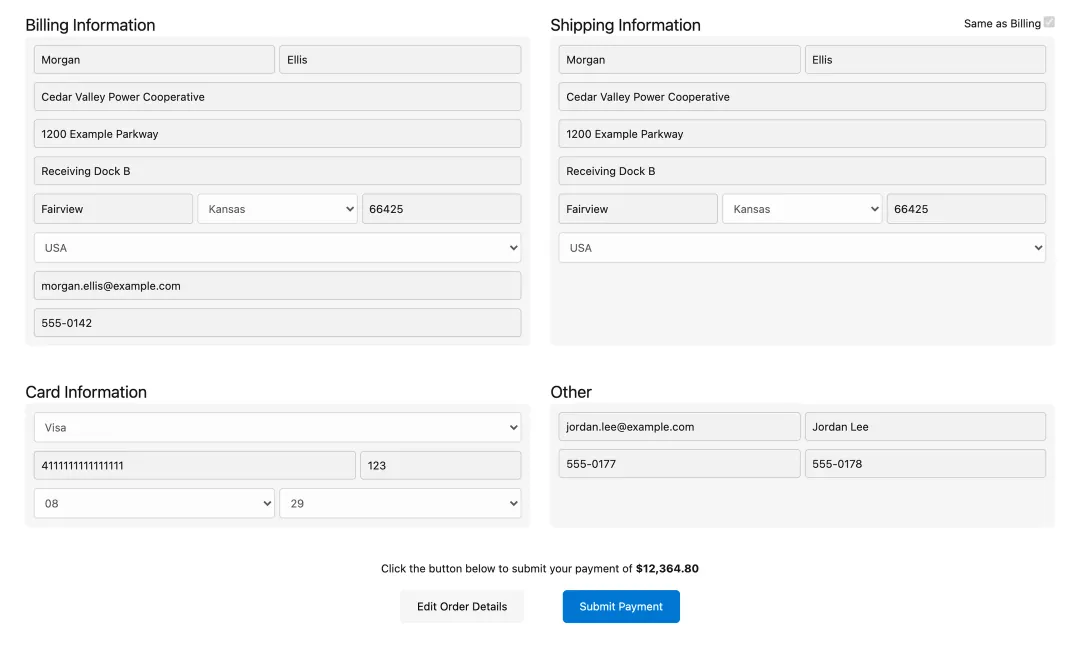Open the expiration year dropdown showing 29
Viewport: 1080px width, 647px height.
pyautogui.click(x=400, y=503)
